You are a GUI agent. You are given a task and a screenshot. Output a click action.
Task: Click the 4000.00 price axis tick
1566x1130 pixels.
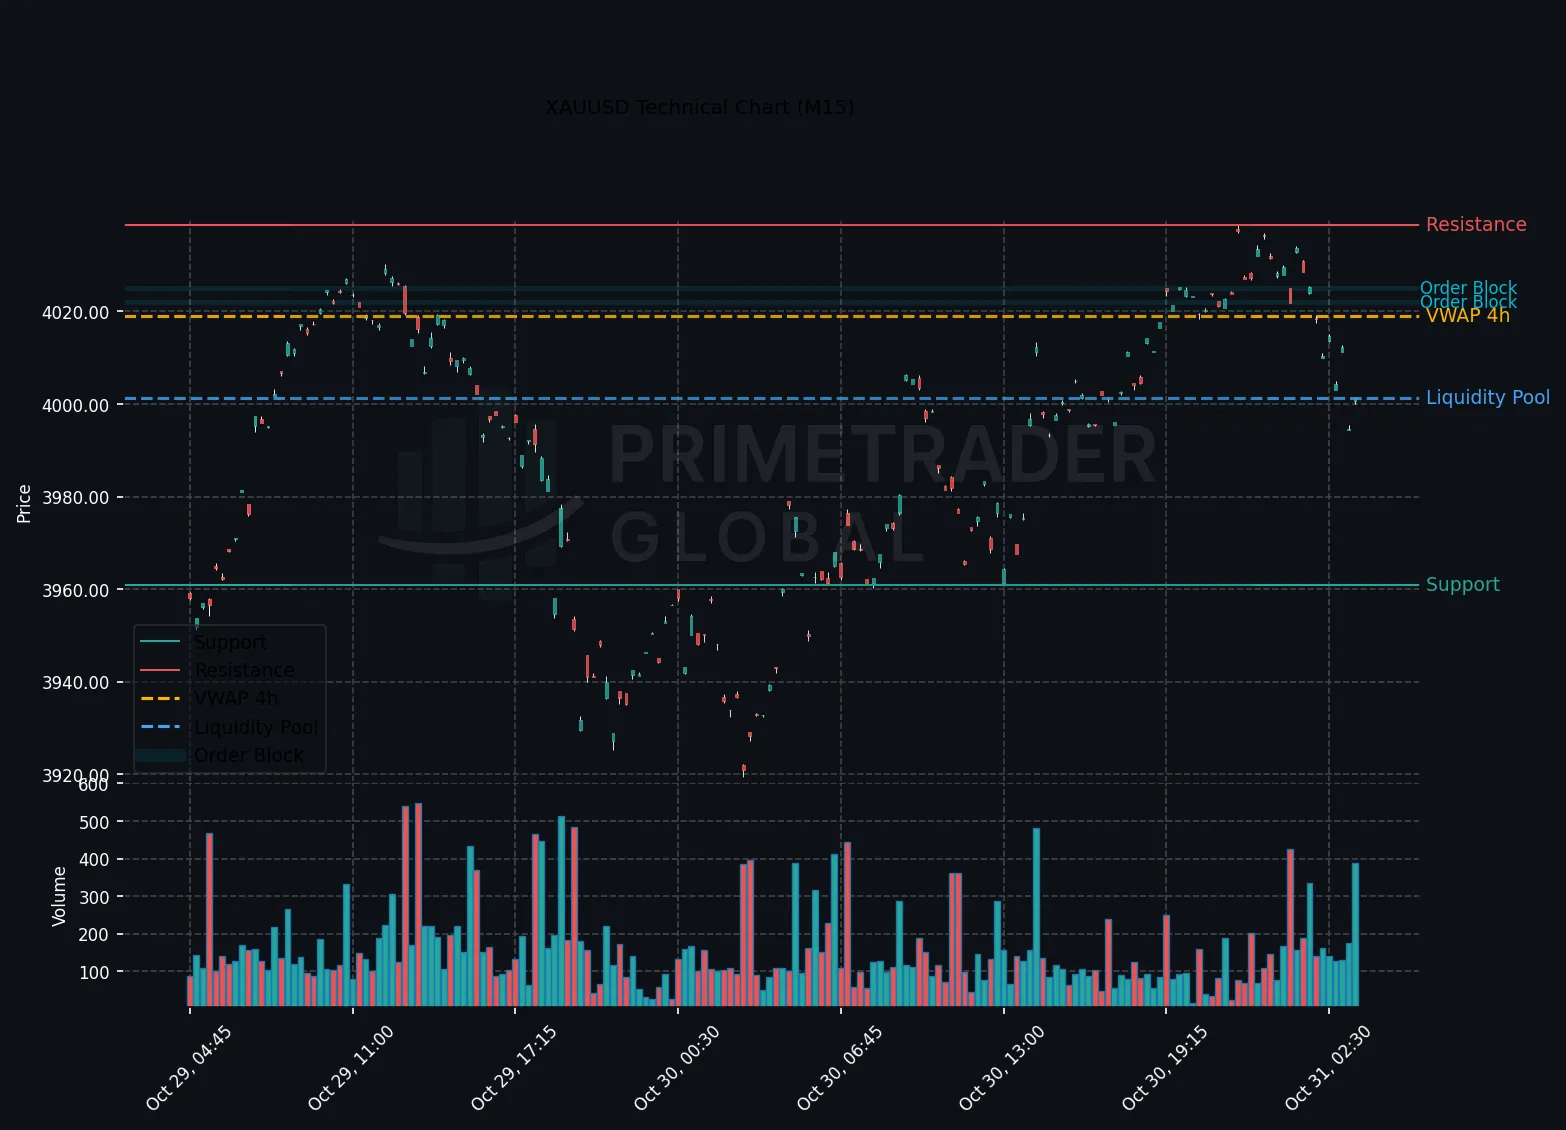76,406
